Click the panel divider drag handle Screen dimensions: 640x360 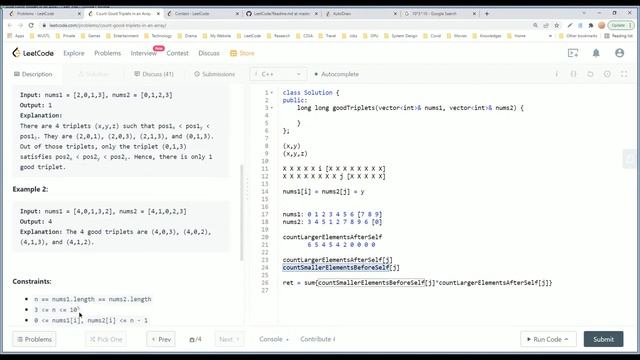[x=247, y=189]
